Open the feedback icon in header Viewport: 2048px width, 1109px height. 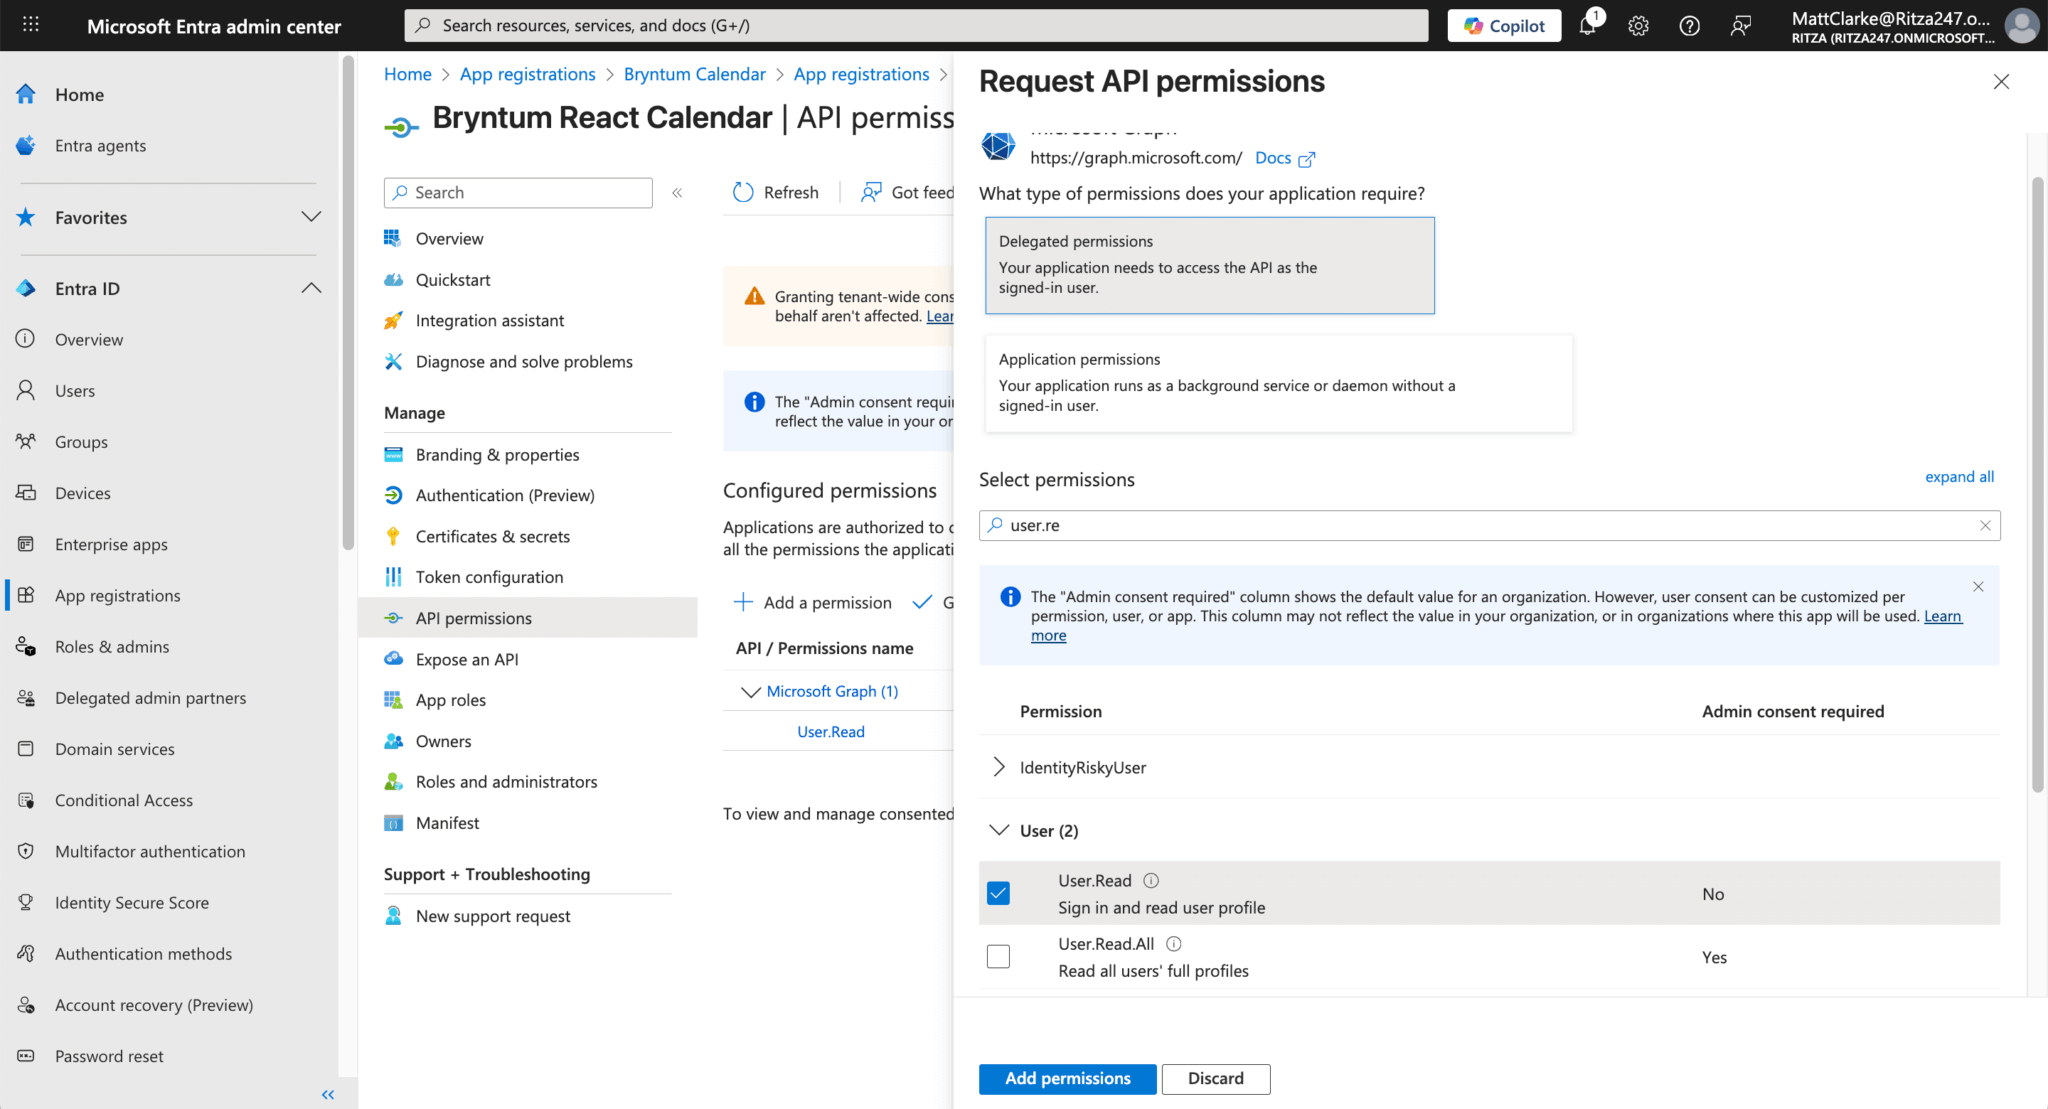[1740, 26]
